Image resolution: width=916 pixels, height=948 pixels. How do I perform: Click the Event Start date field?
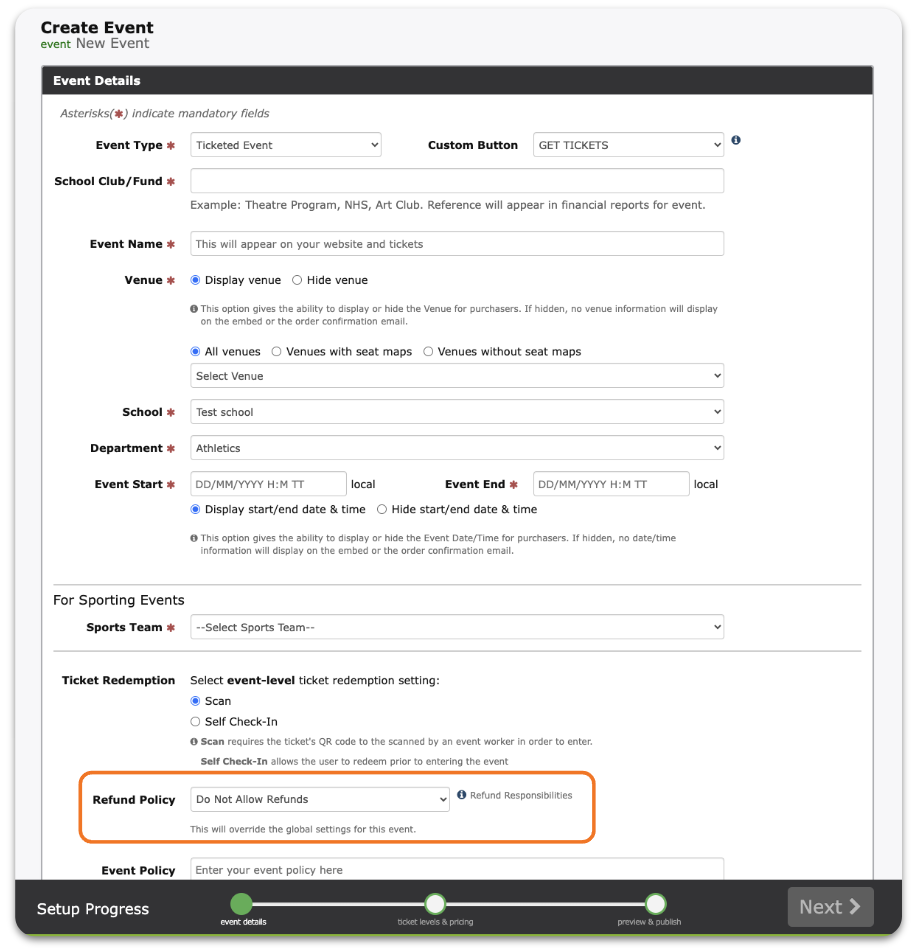click(x=268, y=484)
